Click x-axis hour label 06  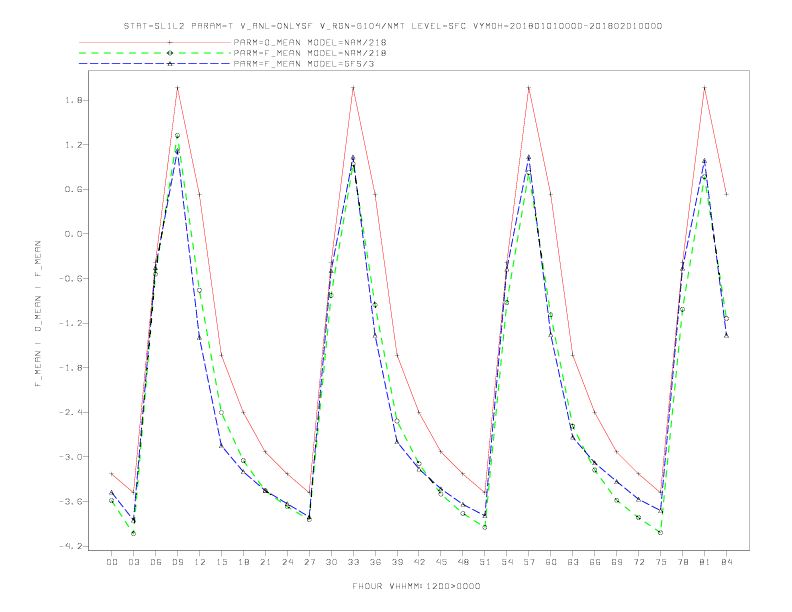tap(156, 562)
